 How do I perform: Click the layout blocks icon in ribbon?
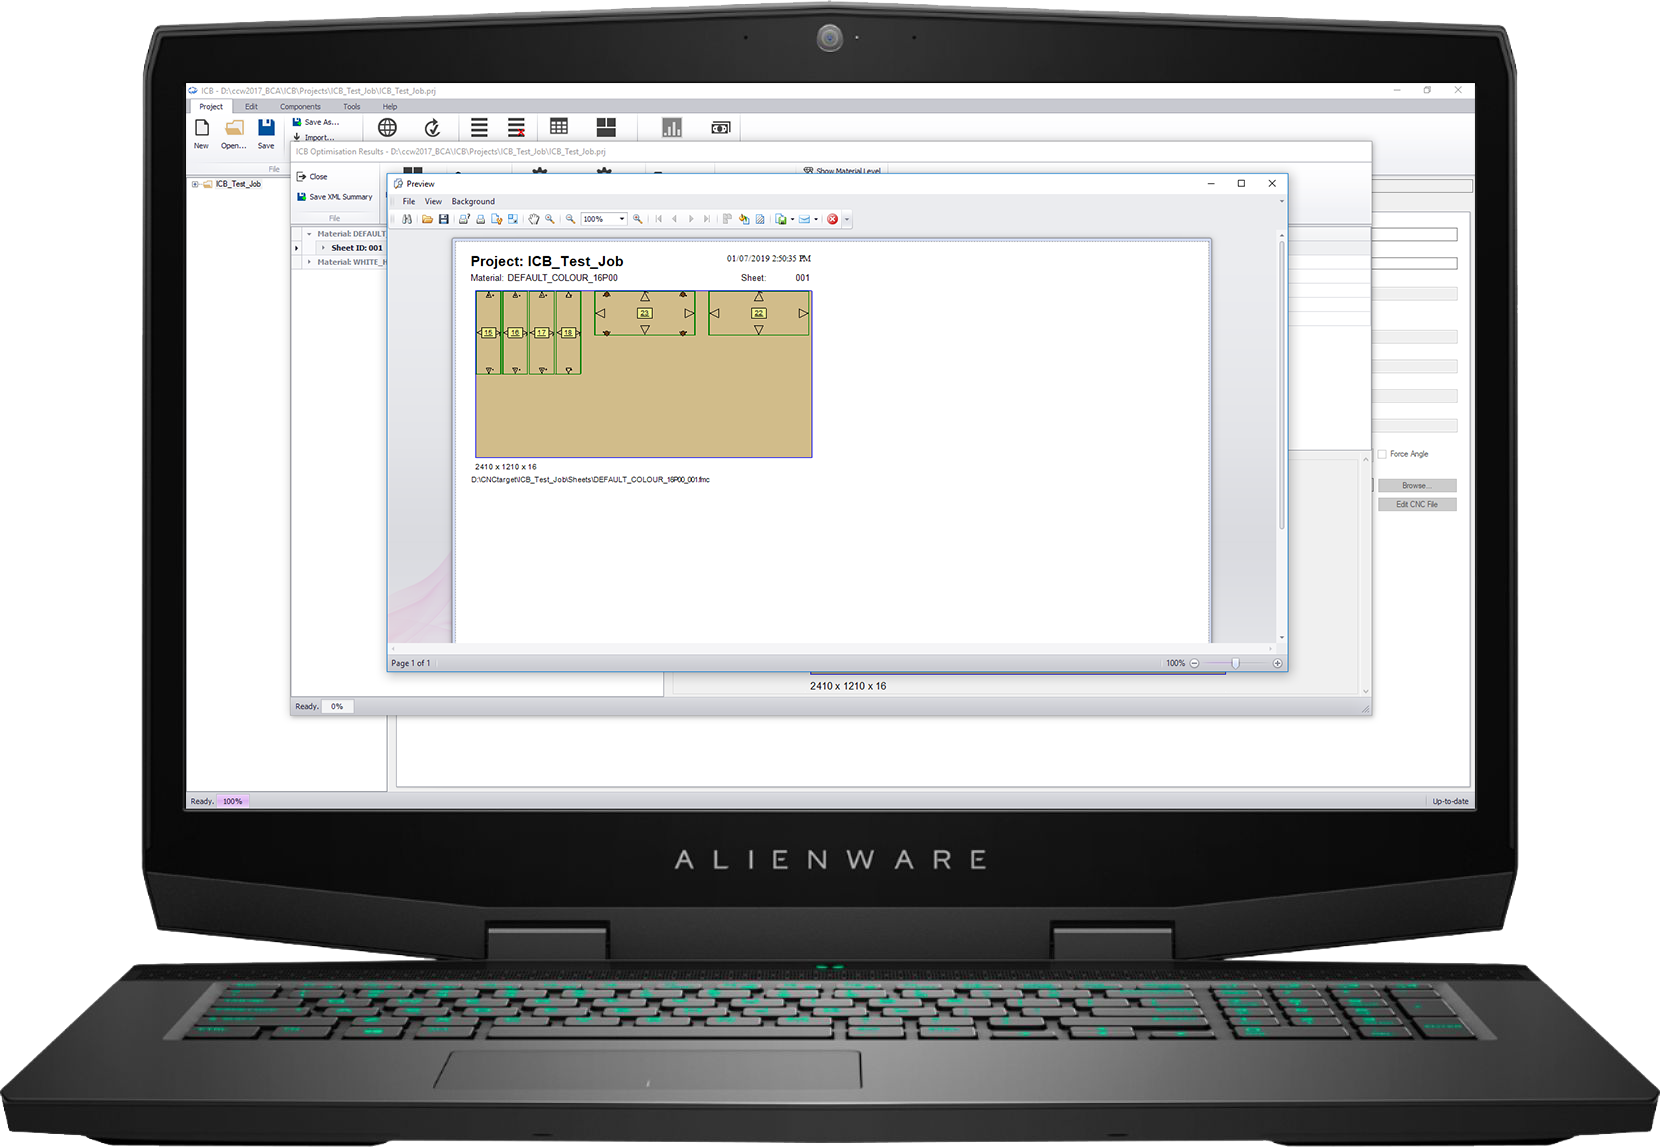point(606,127)
